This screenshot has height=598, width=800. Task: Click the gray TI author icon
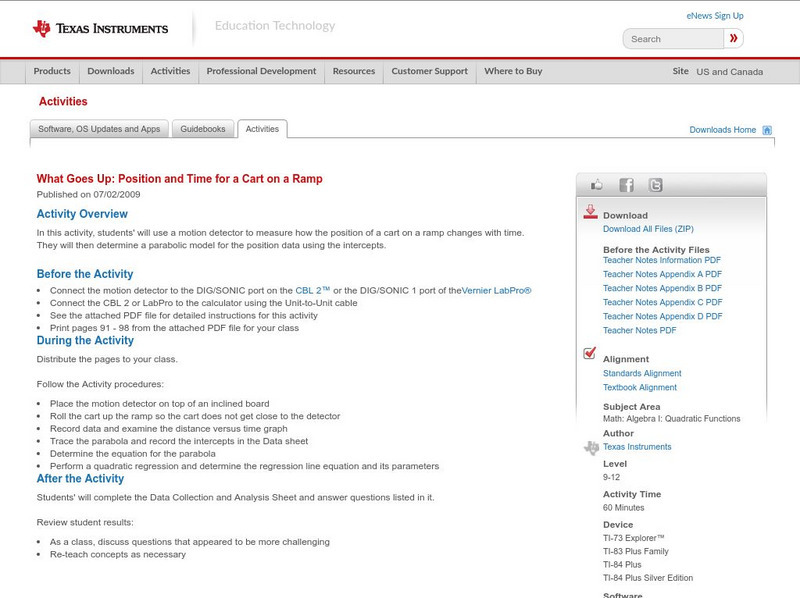point(591,447)
